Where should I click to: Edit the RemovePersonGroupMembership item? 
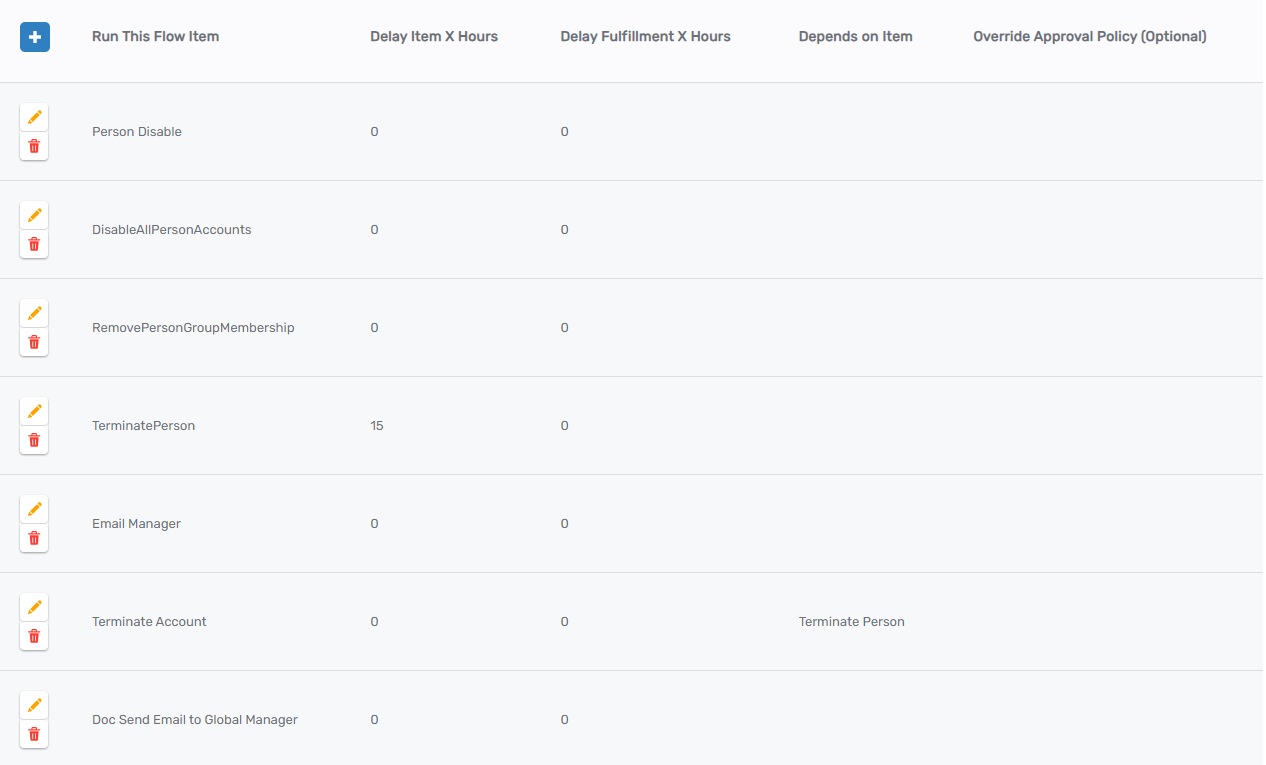pyautogui.click(x=34, y=314)
